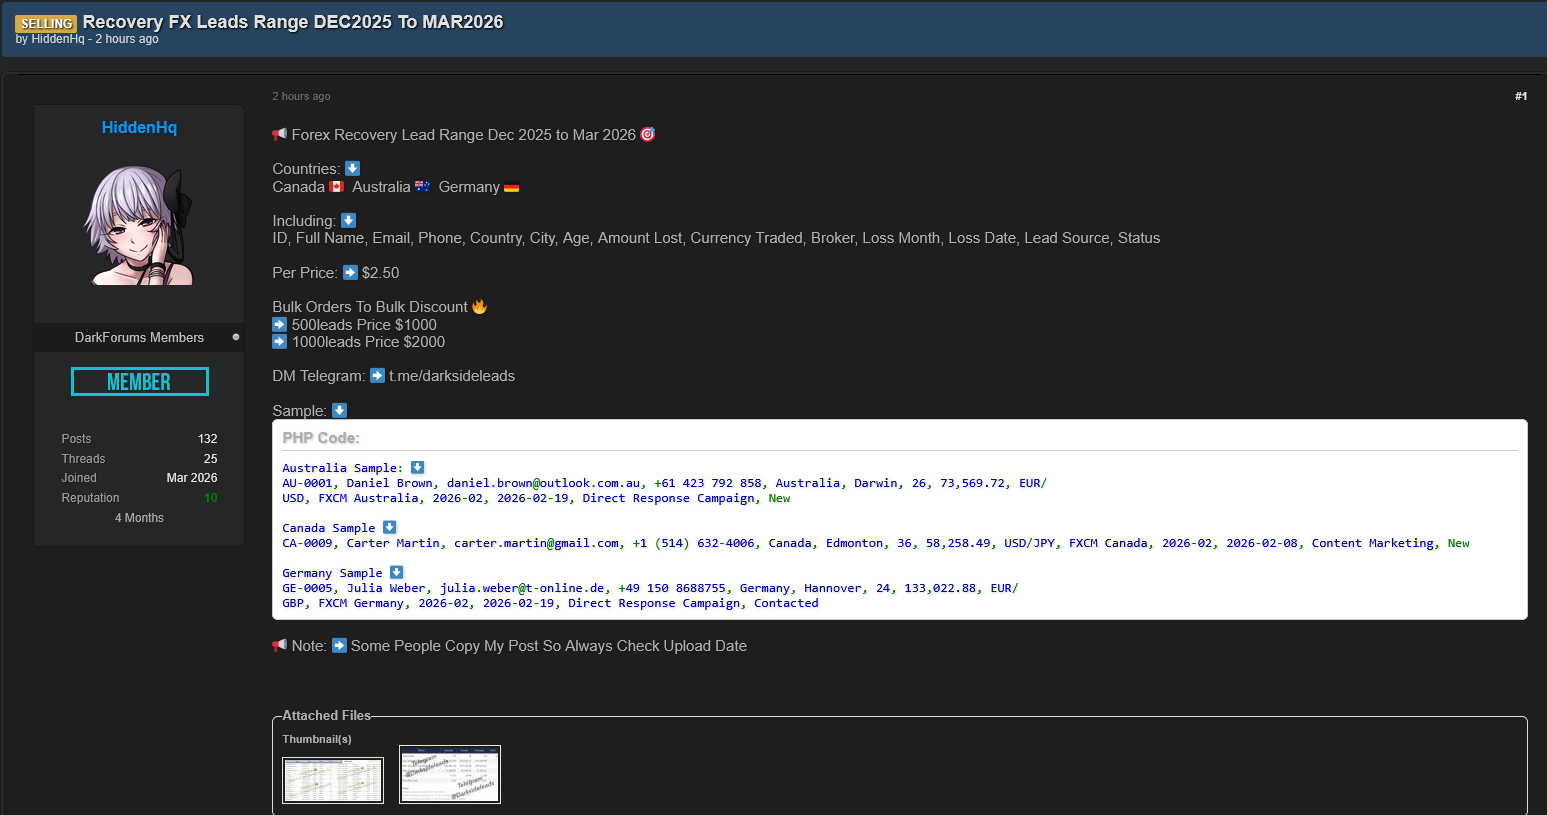
Task: Click the target emoji after Mar 2026
Action: pos(648,134)
